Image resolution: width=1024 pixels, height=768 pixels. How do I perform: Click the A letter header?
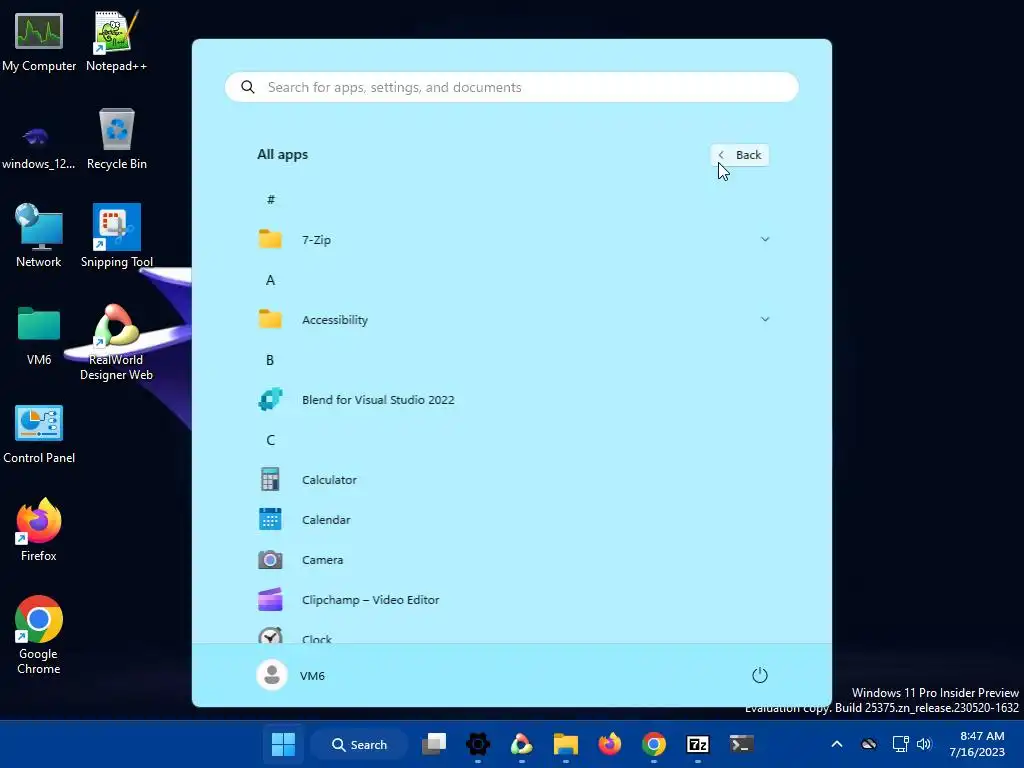(x=270, y=280)
